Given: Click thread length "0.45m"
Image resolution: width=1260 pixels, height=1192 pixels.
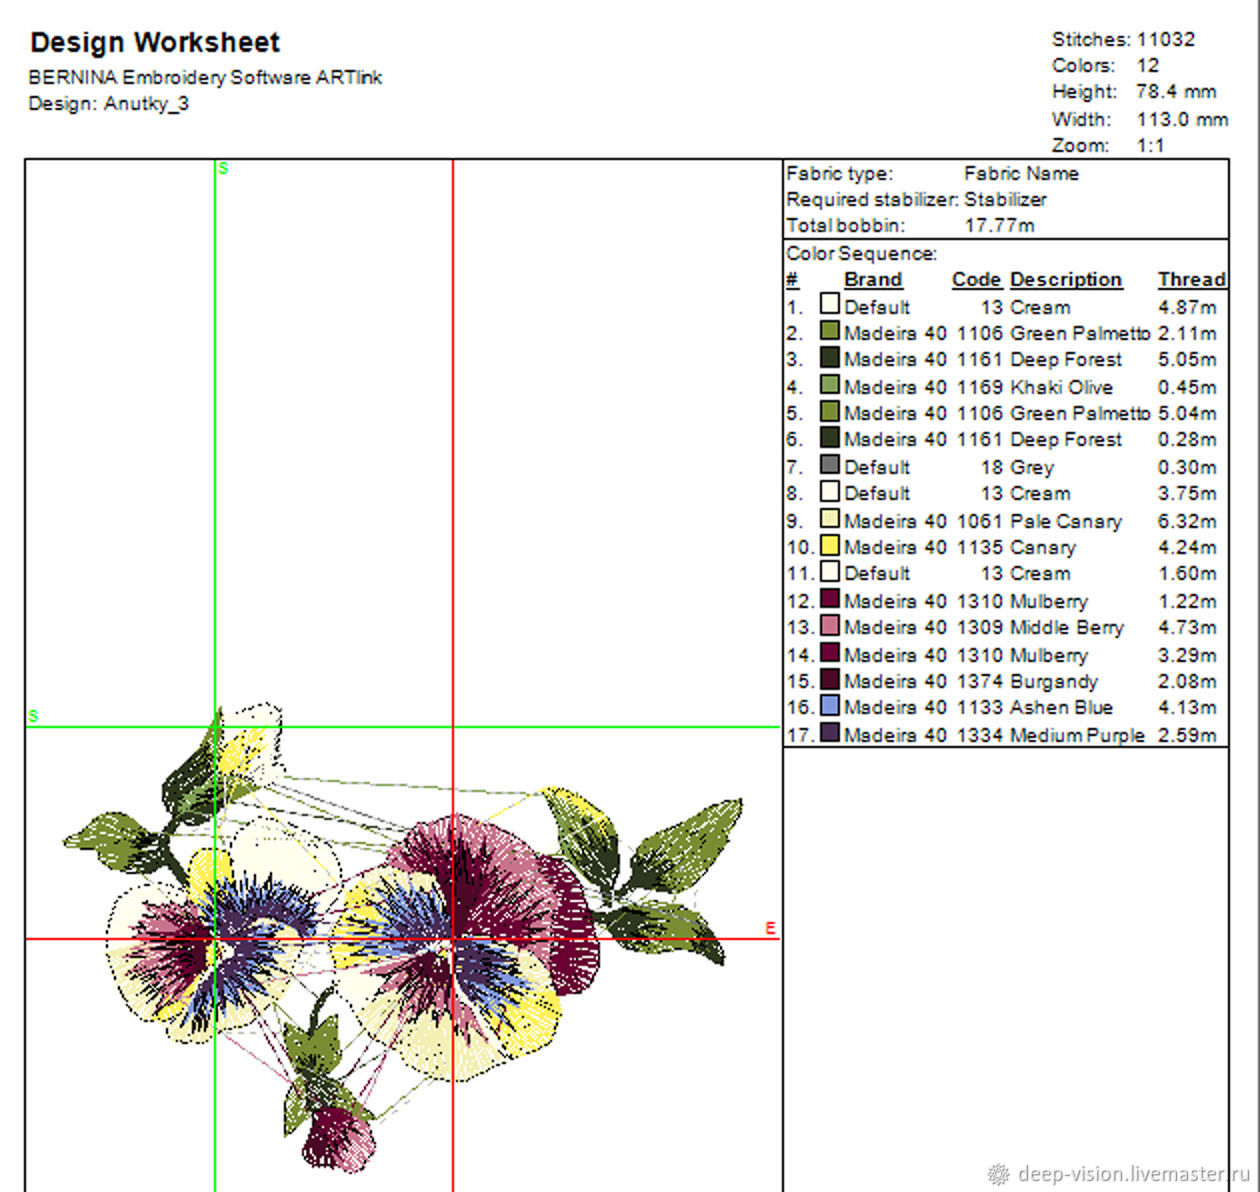Looking at the screenshot, I should [1187, 387].
